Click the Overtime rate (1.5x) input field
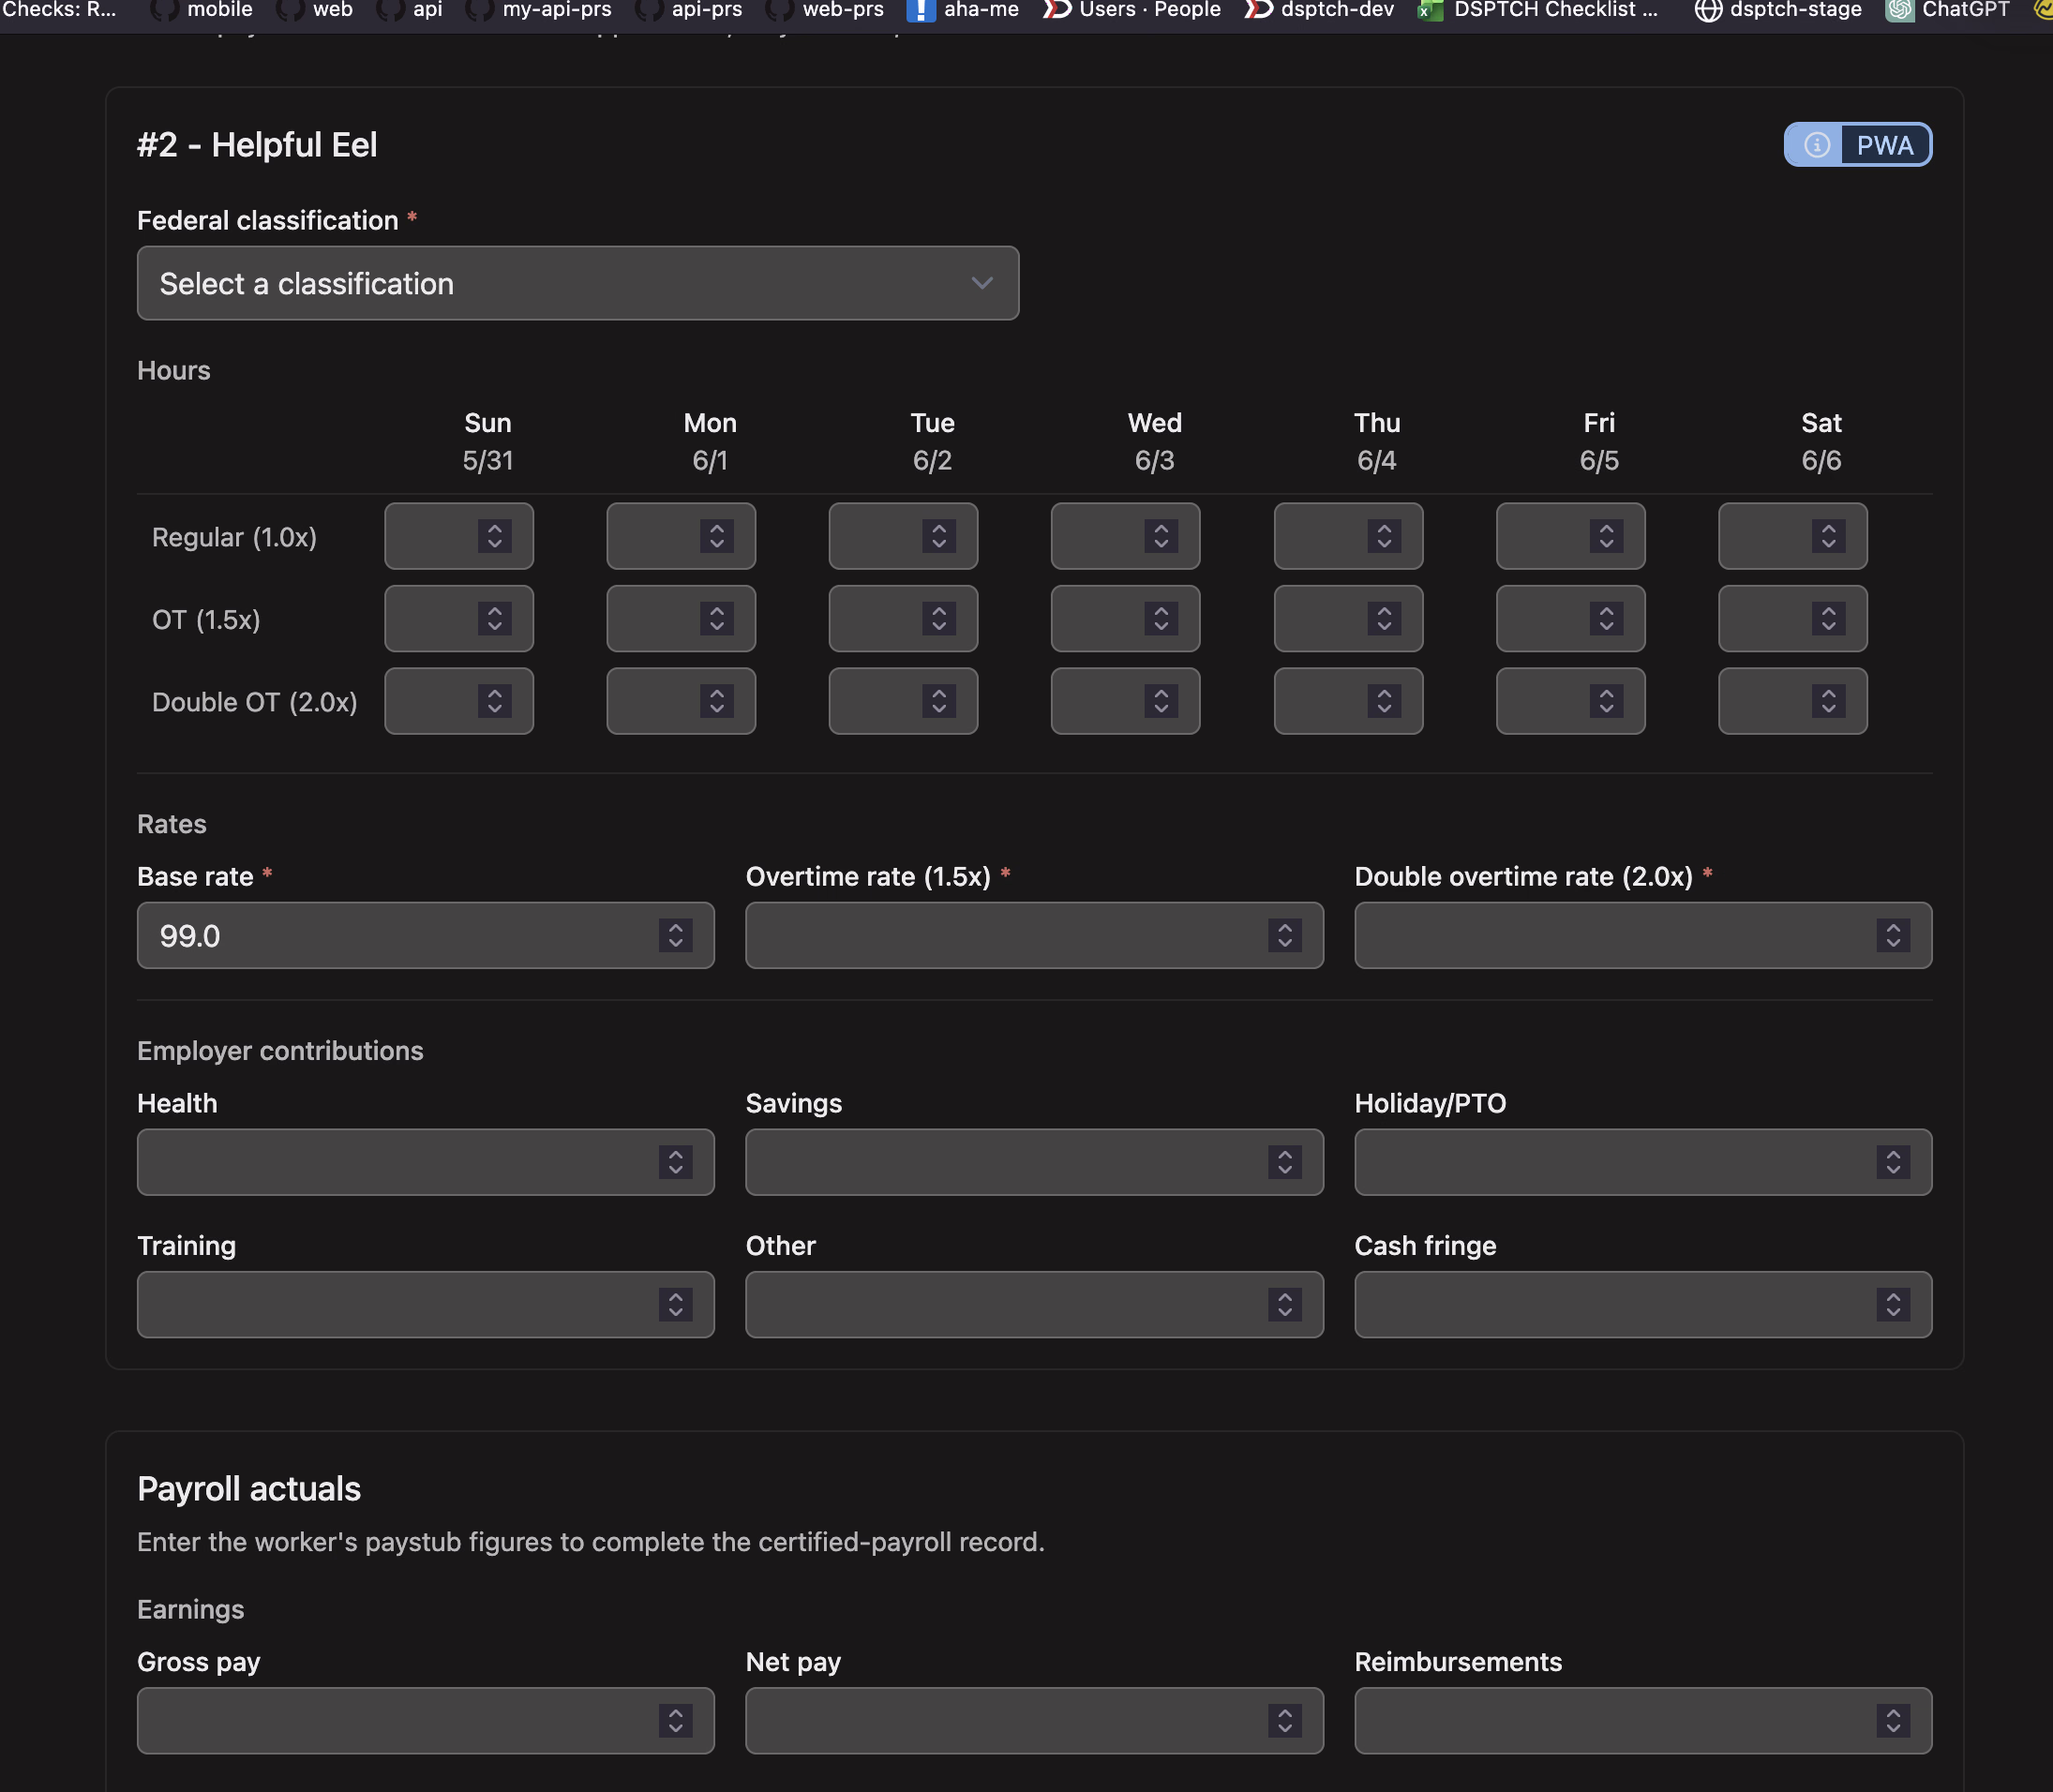The height and width of the screenshot is (1792, 2053). (1034, 935)
